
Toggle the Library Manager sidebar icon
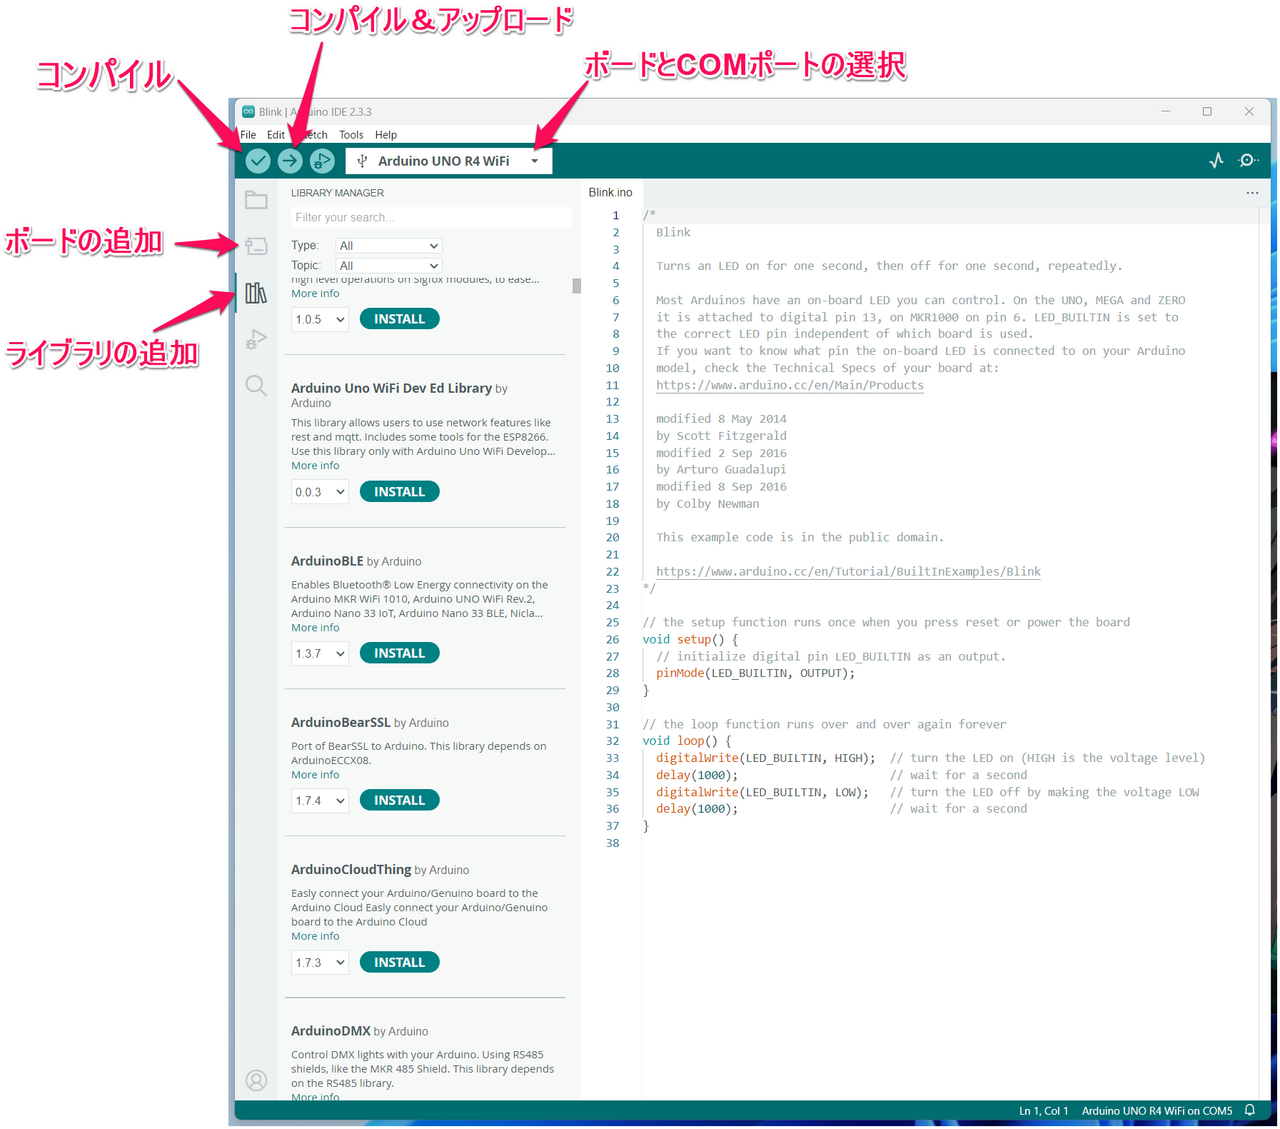pos(256,293)
